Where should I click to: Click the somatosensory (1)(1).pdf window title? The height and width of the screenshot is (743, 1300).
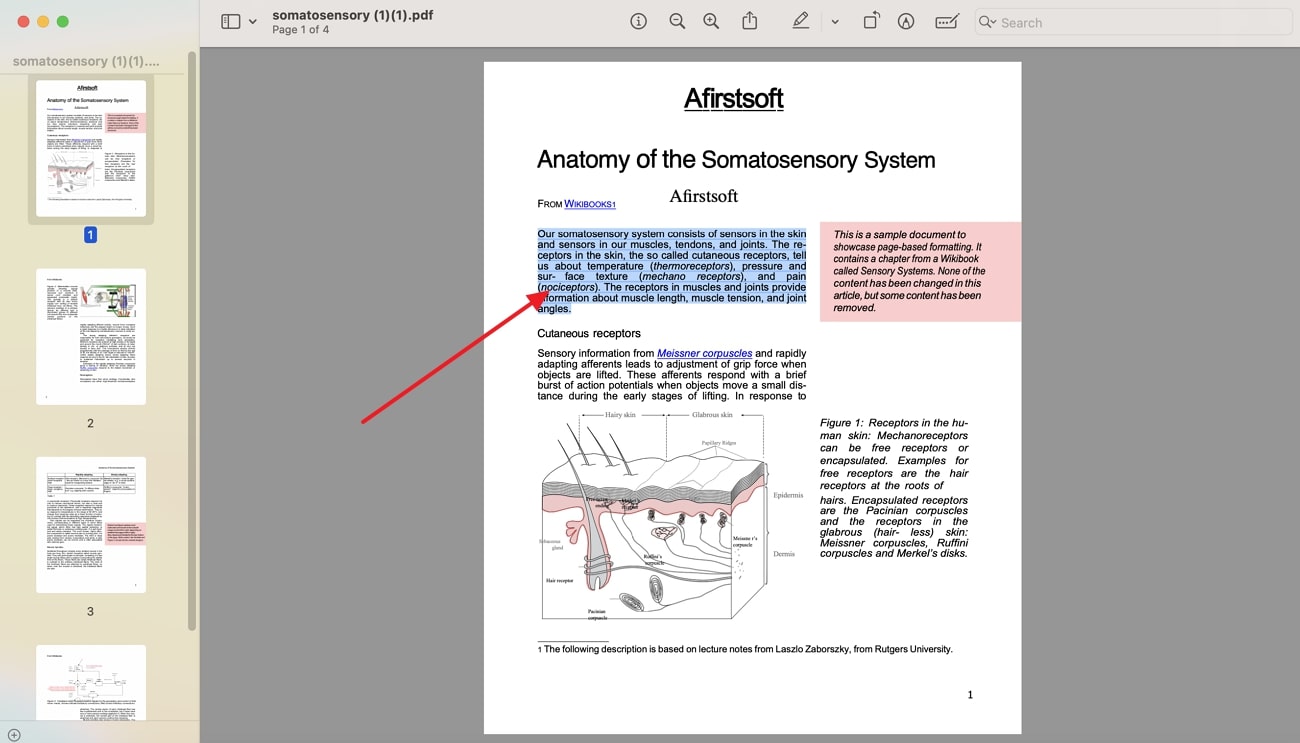coord(352,15)
